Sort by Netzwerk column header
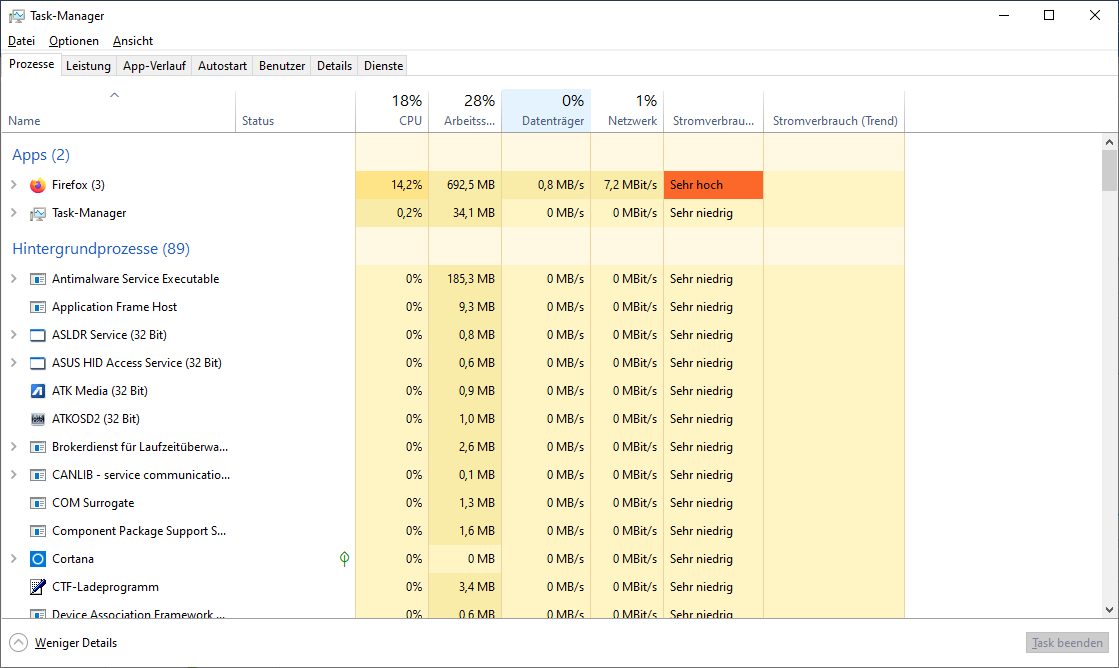This screenshot has height=668, width=1119. [627, 111]
